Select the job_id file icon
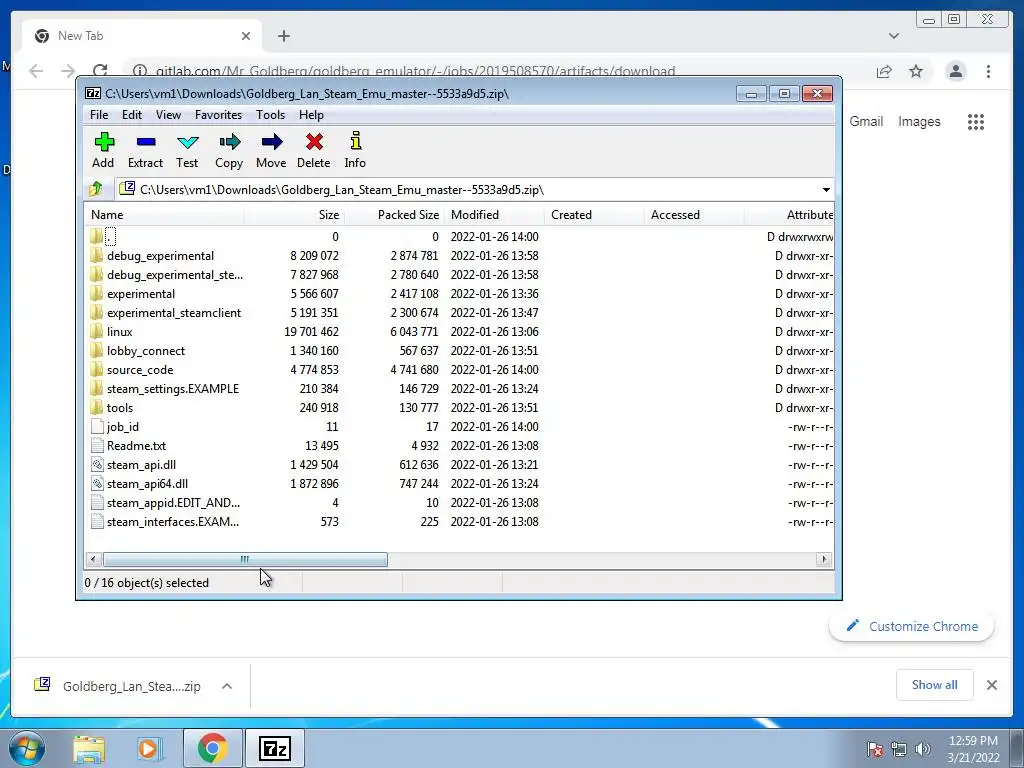The image size is (1024, 768). click(97, 426)
